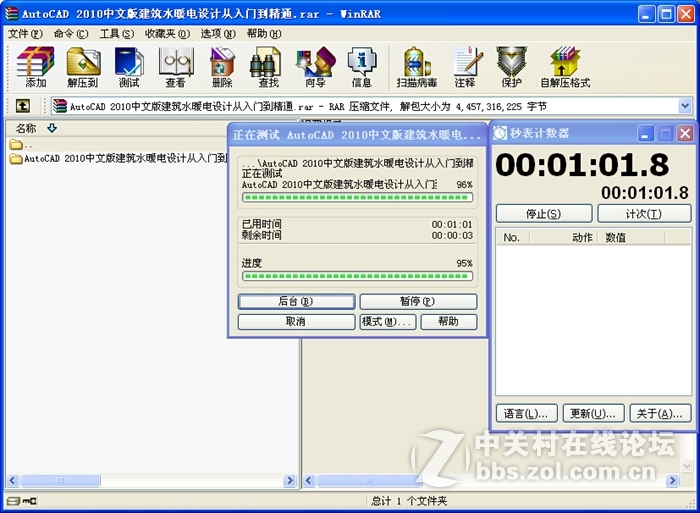The width and height of the screenshot is (700, 513).
Task: Click stopwatch Lap (计次) button
Action: tap(644, 214)
